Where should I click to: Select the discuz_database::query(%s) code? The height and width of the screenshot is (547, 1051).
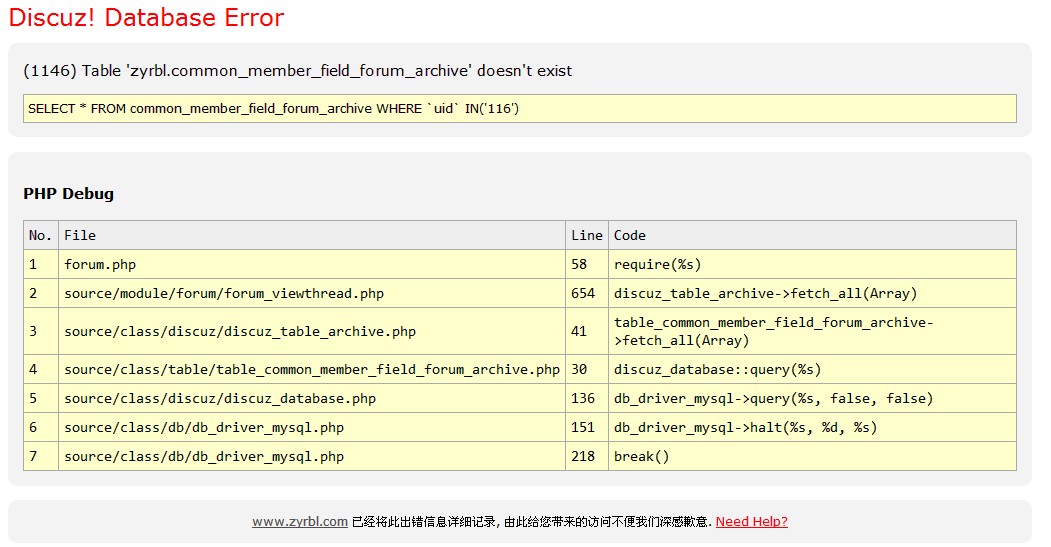pos(717,369)
